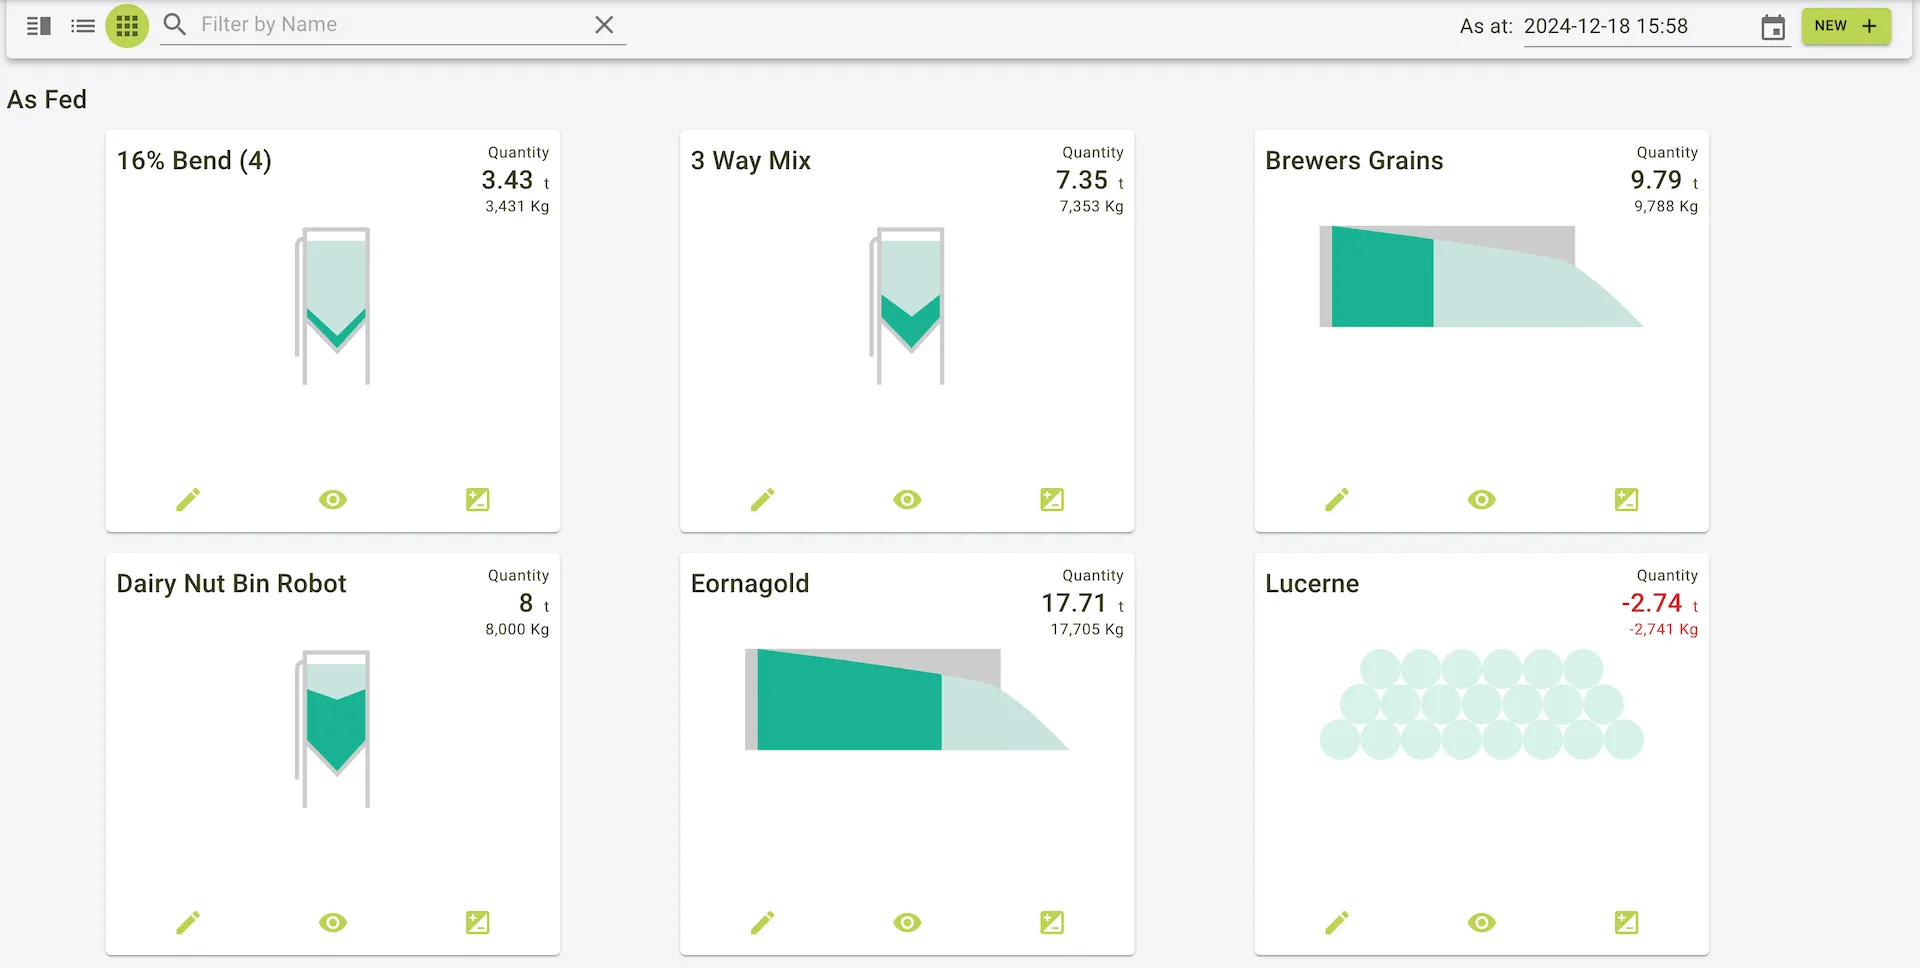Open the calendar date picker
The image size is (1920, 968).
tap(1772, 27)
